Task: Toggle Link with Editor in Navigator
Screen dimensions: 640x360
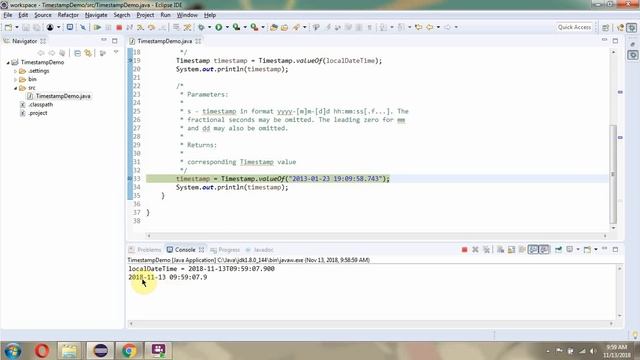Action: 88,53
